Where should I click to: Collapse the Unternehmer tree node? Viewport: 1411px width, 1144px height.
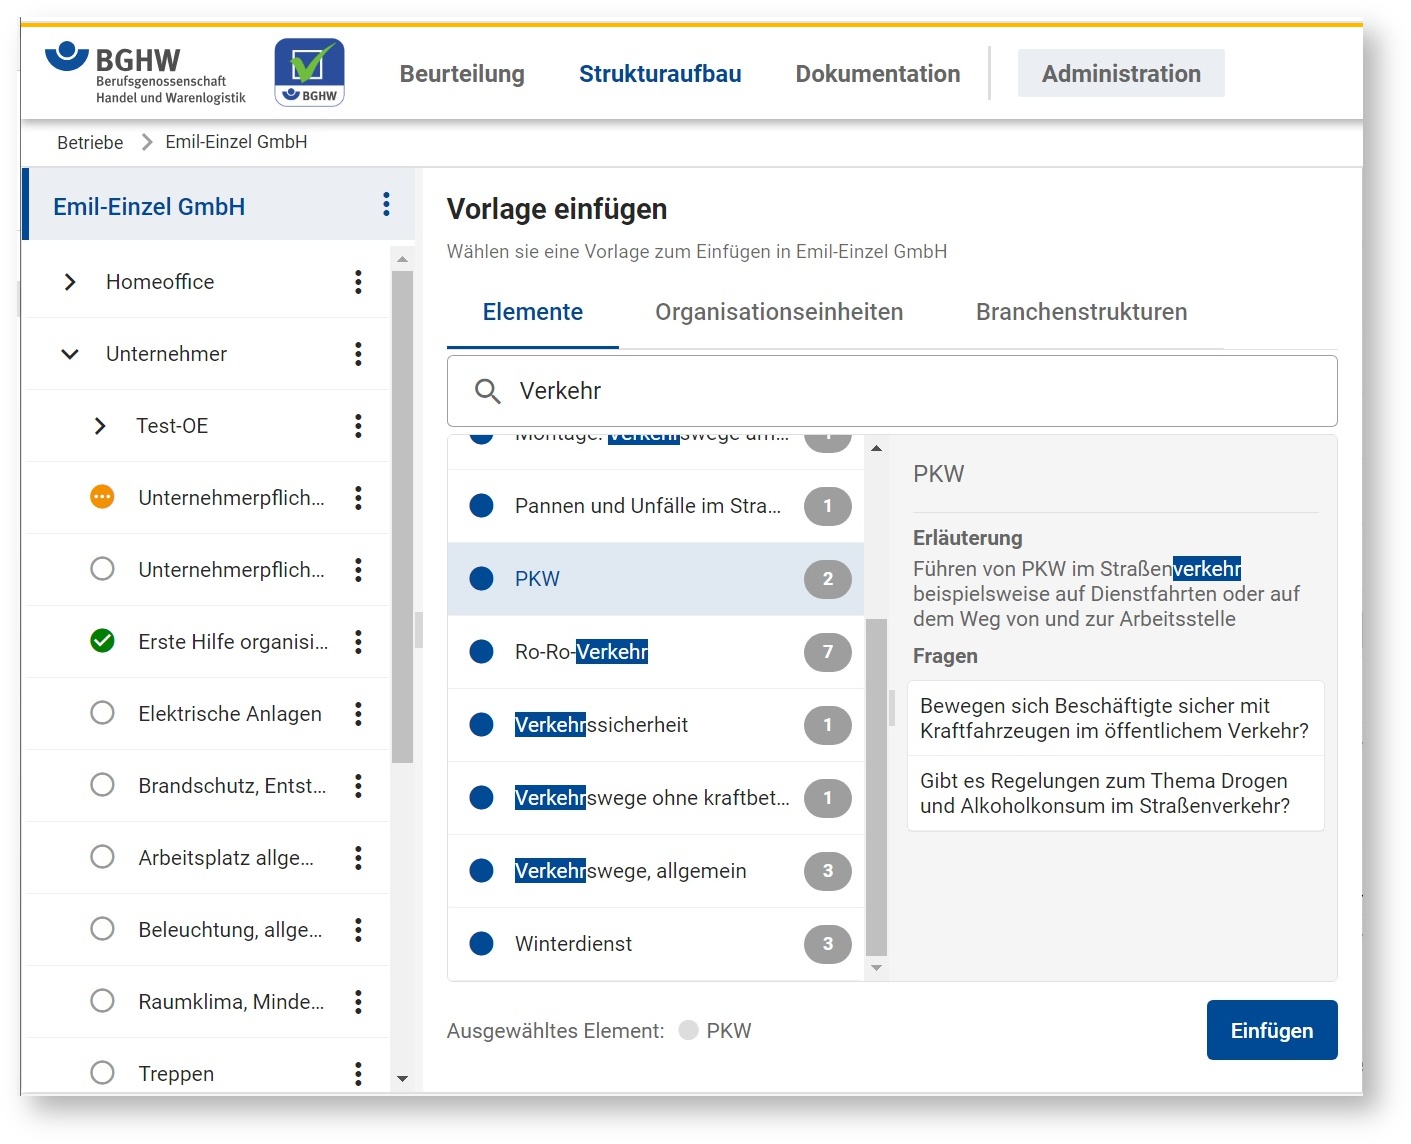click(70, 354)
